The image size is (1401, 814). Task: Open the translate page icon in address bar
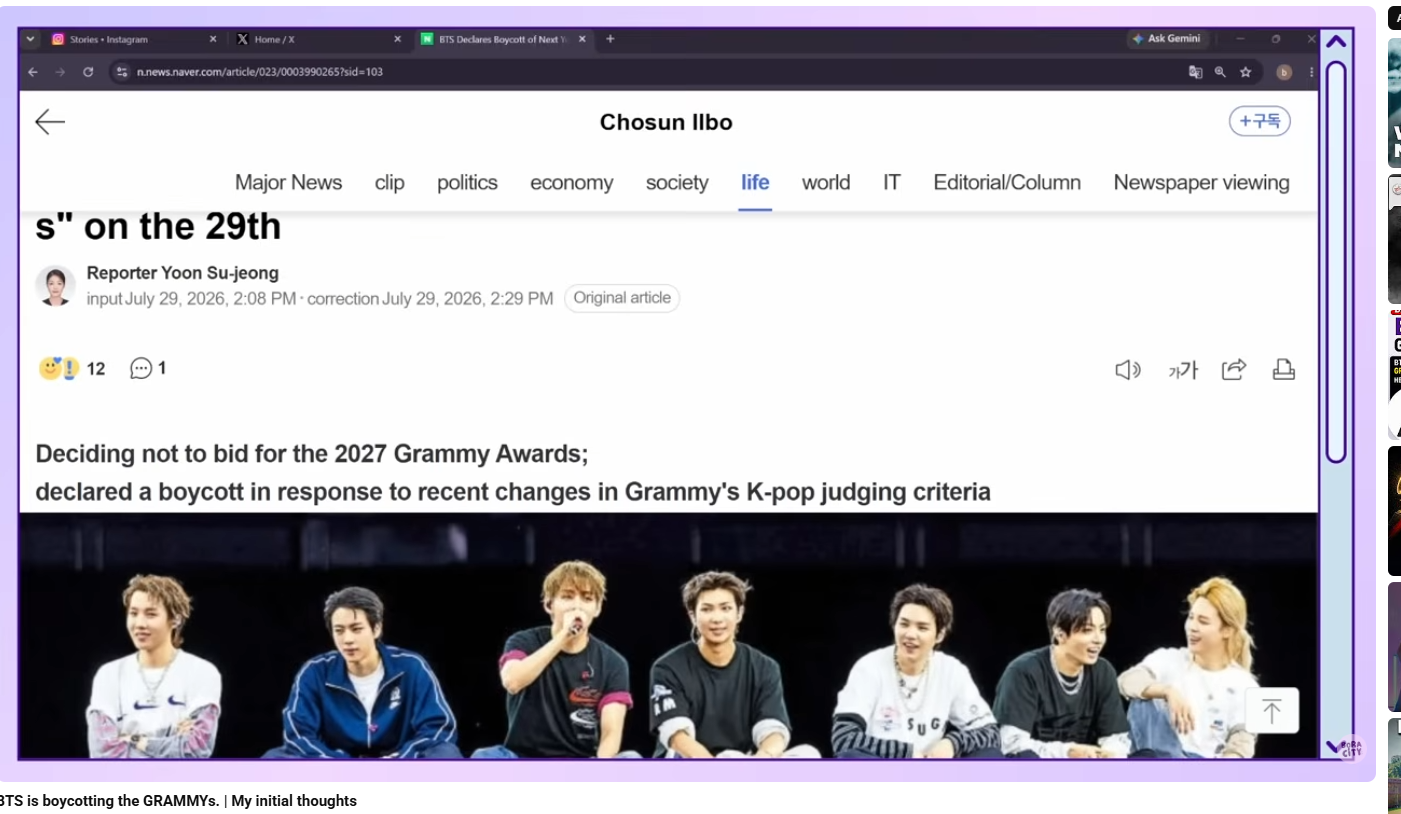1195,72
